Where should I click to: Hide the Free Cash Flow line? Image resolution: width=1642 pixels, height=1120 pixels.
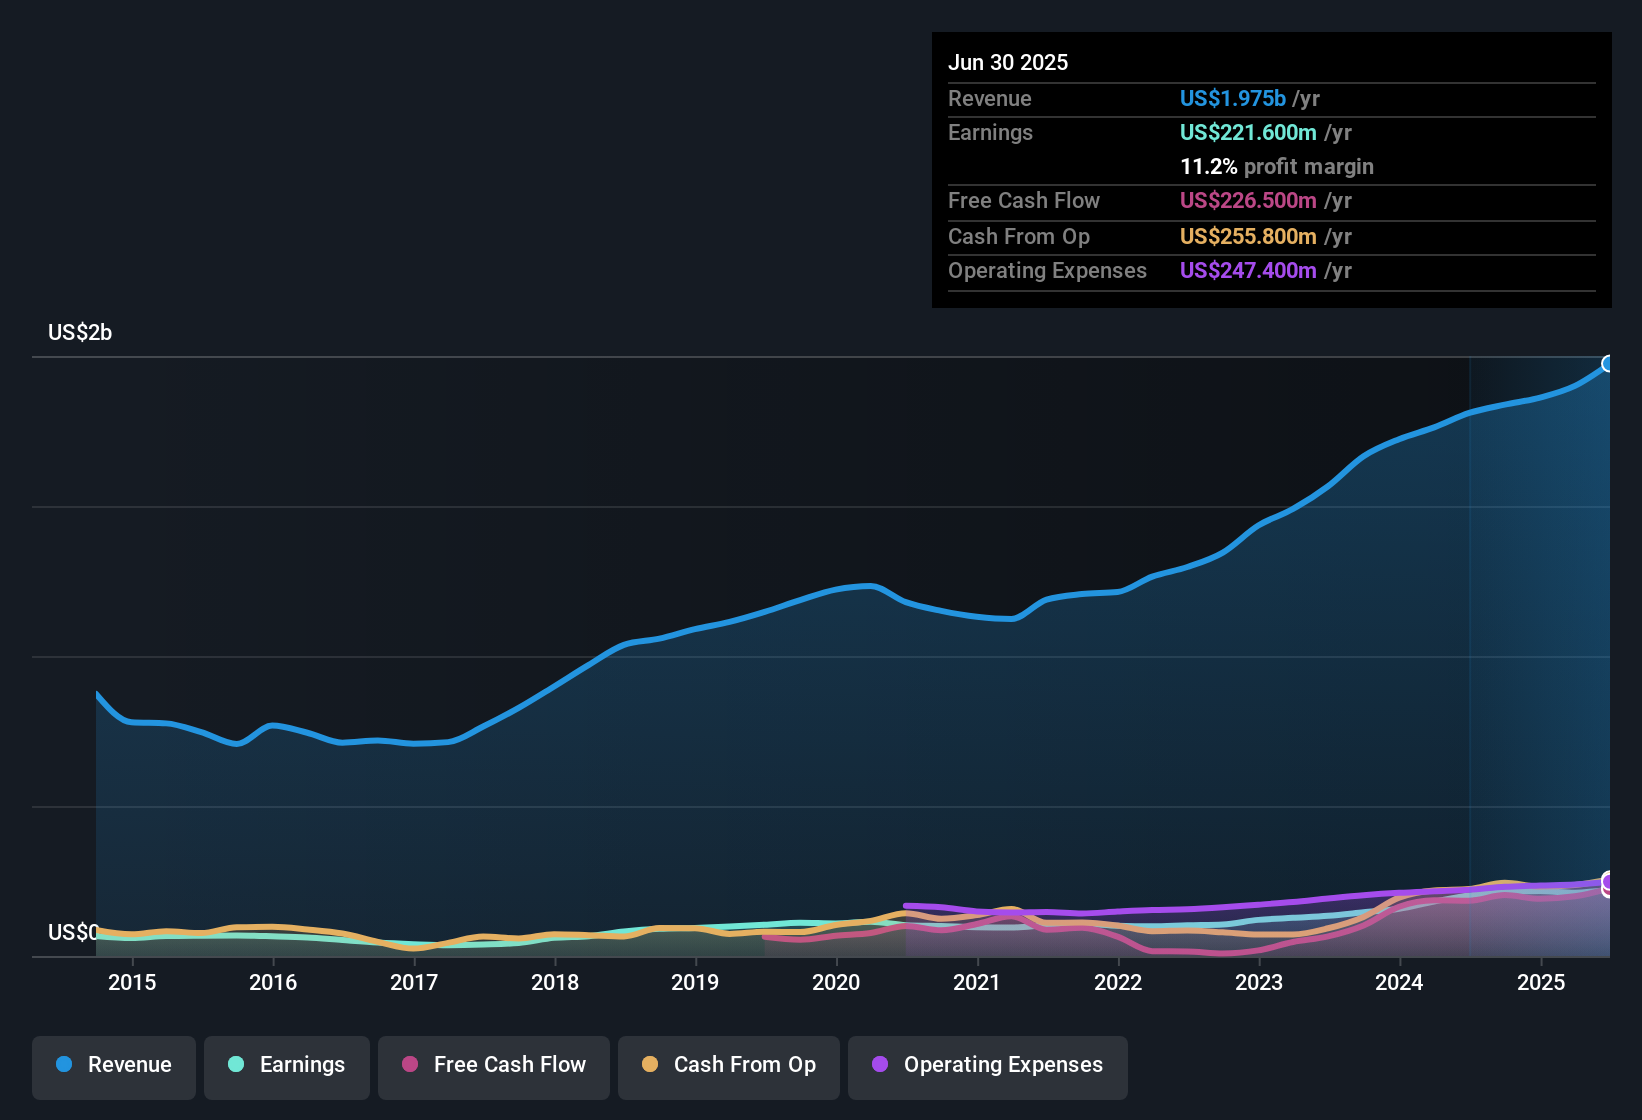(x=493, y=1065)
